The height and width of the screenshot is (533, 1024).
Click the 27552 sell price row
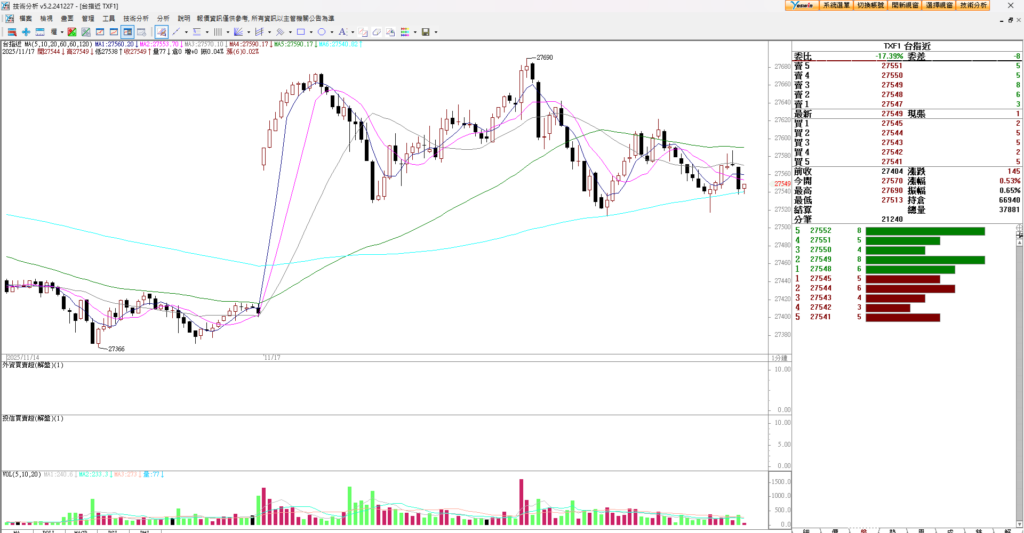[821, 231]
